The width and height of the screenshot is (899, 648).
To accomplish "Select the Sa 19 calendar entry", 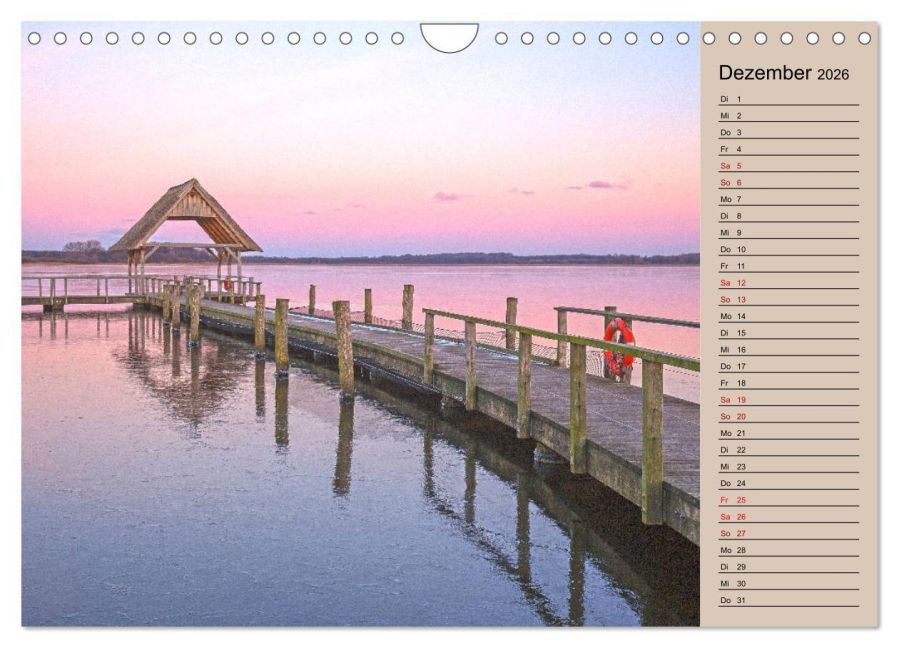I will click(788, 400).
